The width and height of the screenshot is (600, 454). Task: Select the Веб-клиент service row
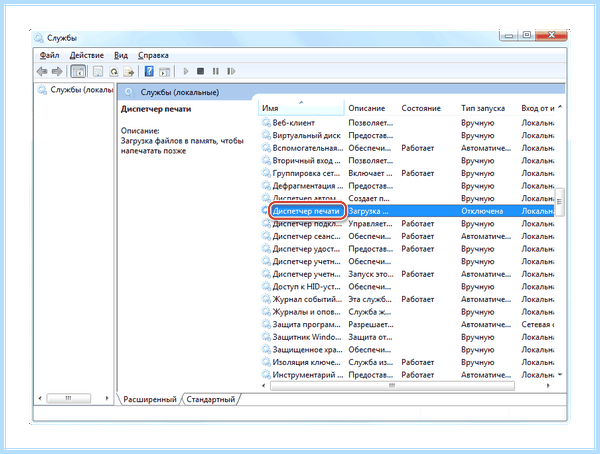click(408, 123)
